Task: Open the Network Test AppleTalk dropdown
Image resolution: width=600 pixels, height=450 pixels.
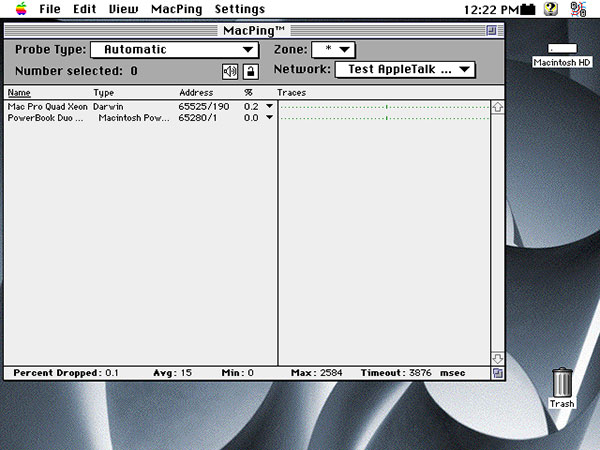Action: [x=404, y=70]
